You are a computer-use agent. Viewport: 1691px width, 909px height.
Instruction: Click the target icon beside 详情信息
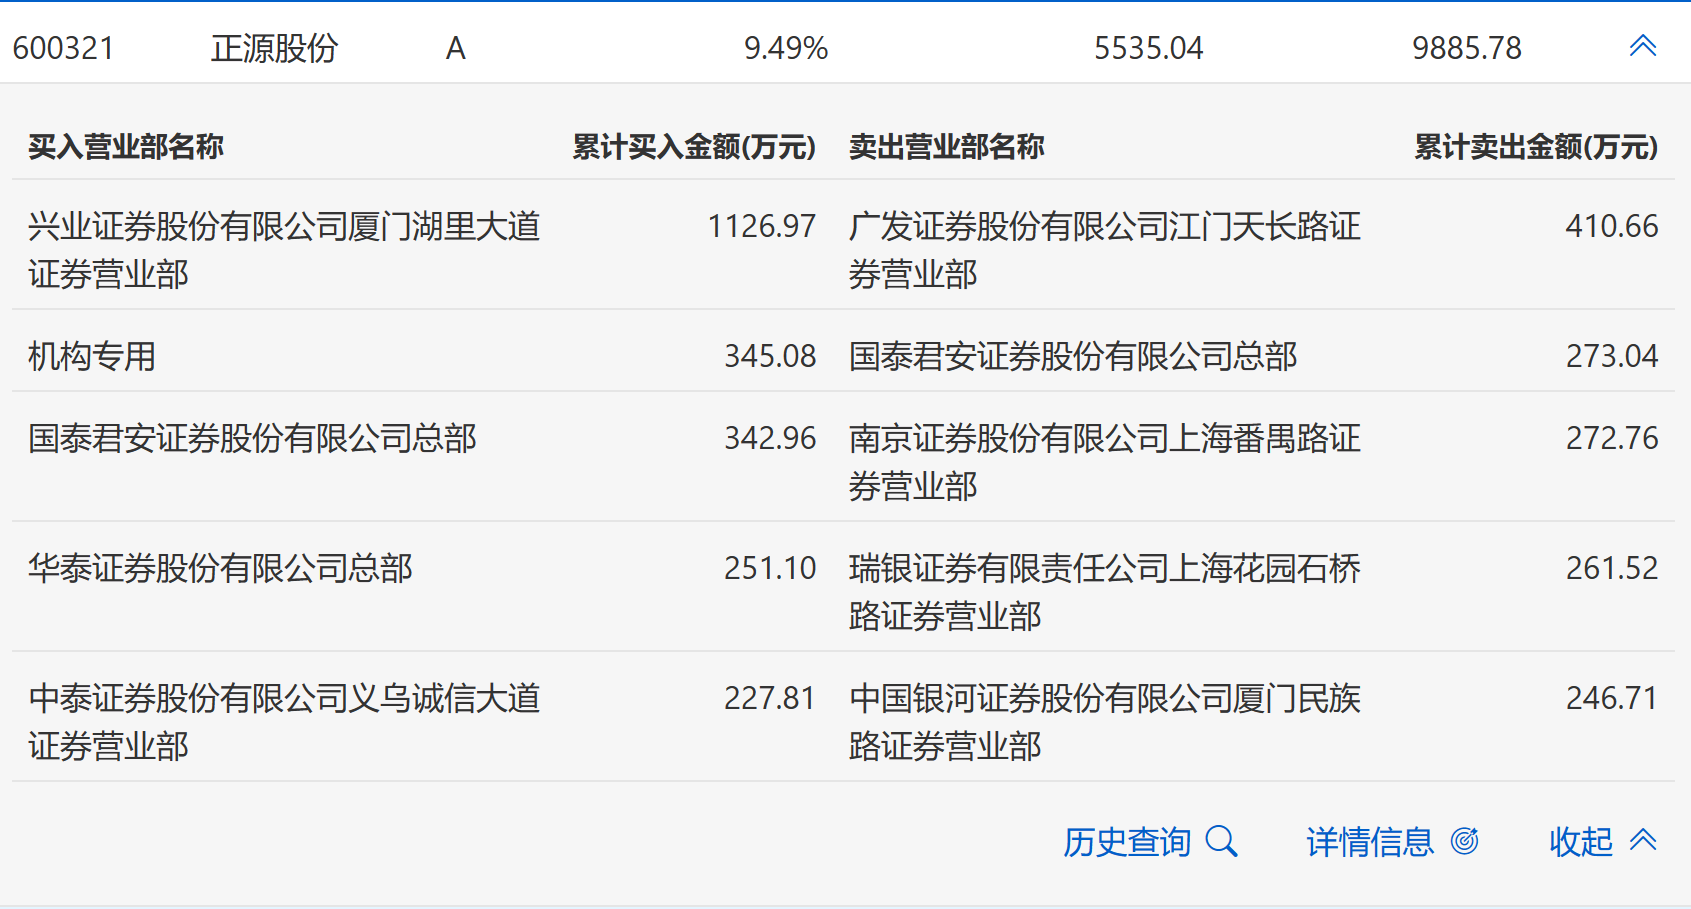click(x=1464, y=841)
